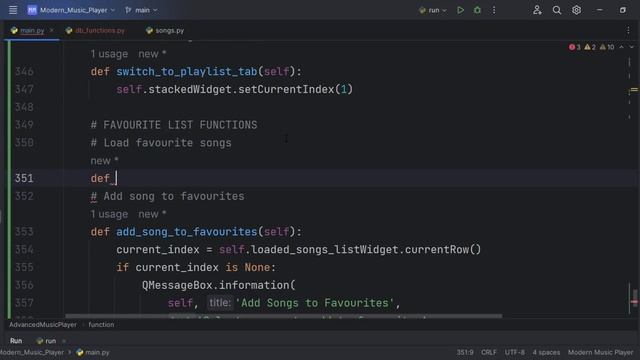Click the red errors count indicator

coord(575,47)
